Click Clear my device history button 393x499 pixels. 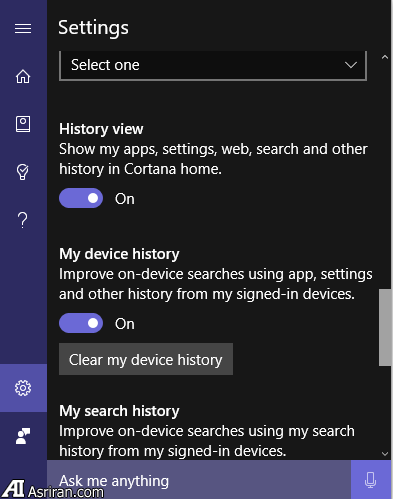146,359
